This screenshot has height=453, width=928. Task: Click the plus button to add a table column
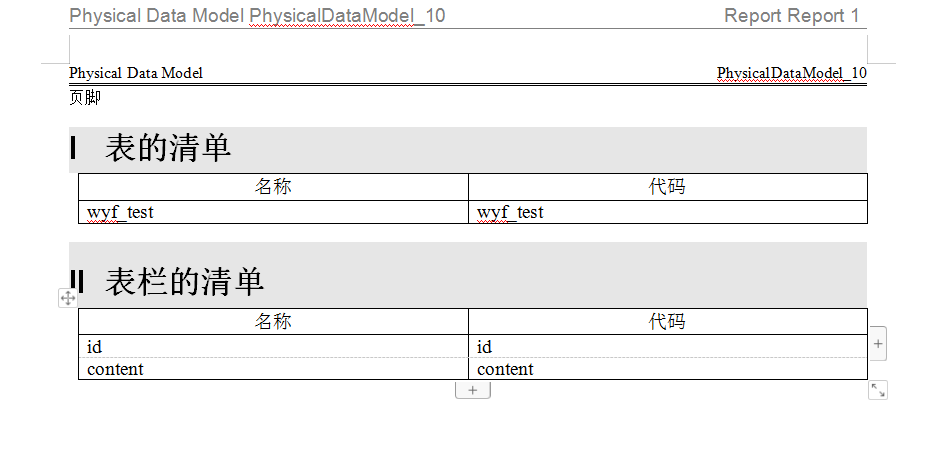point(877,343)
